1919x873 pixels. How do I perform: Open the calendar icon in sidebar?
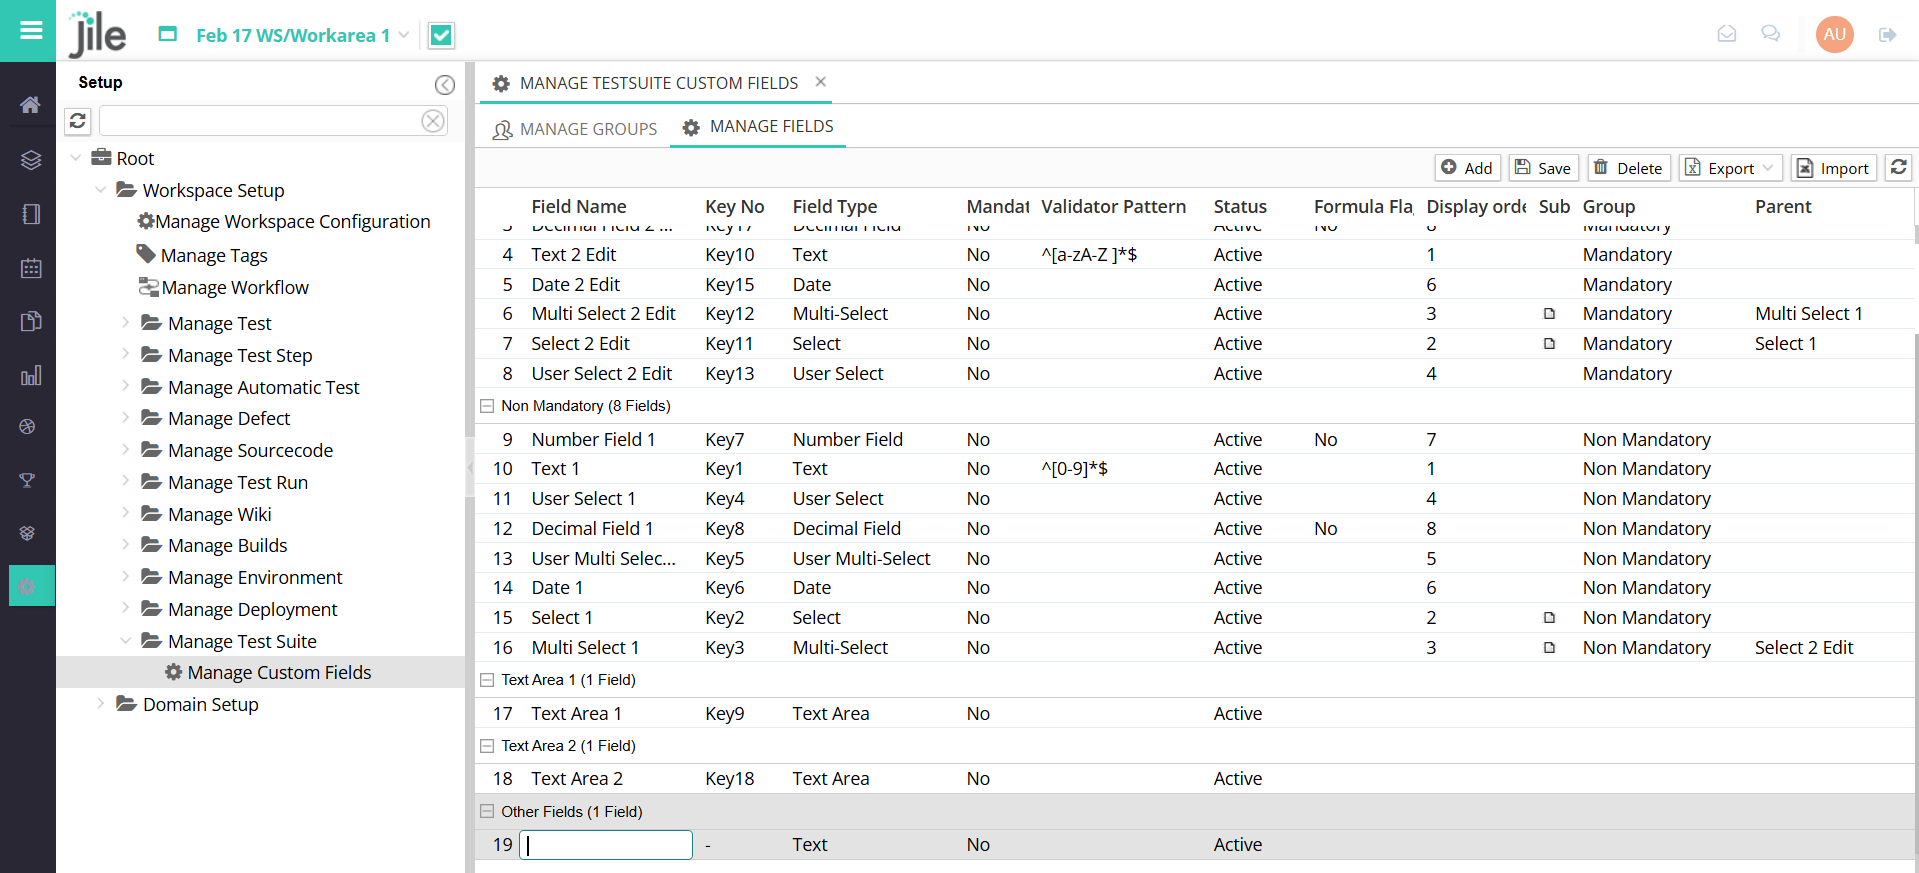coord(30,268)
